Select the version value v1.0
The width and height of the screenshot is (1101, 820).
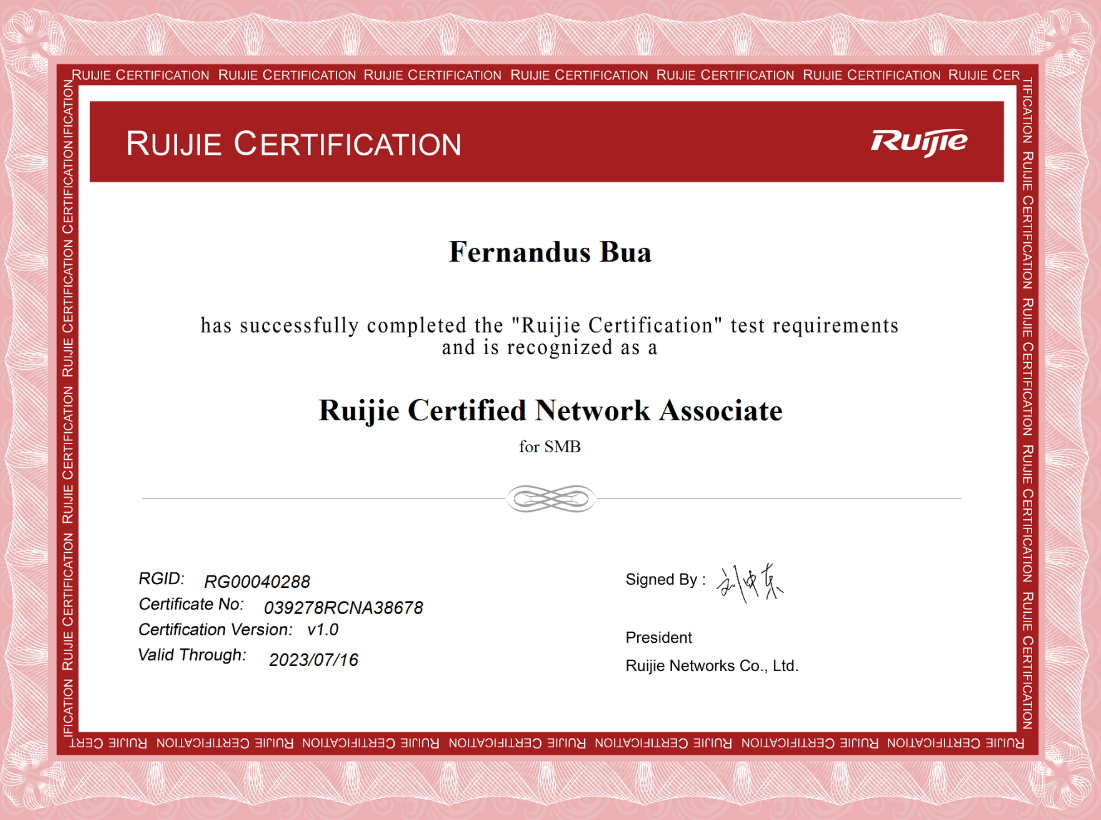point(323,630)
